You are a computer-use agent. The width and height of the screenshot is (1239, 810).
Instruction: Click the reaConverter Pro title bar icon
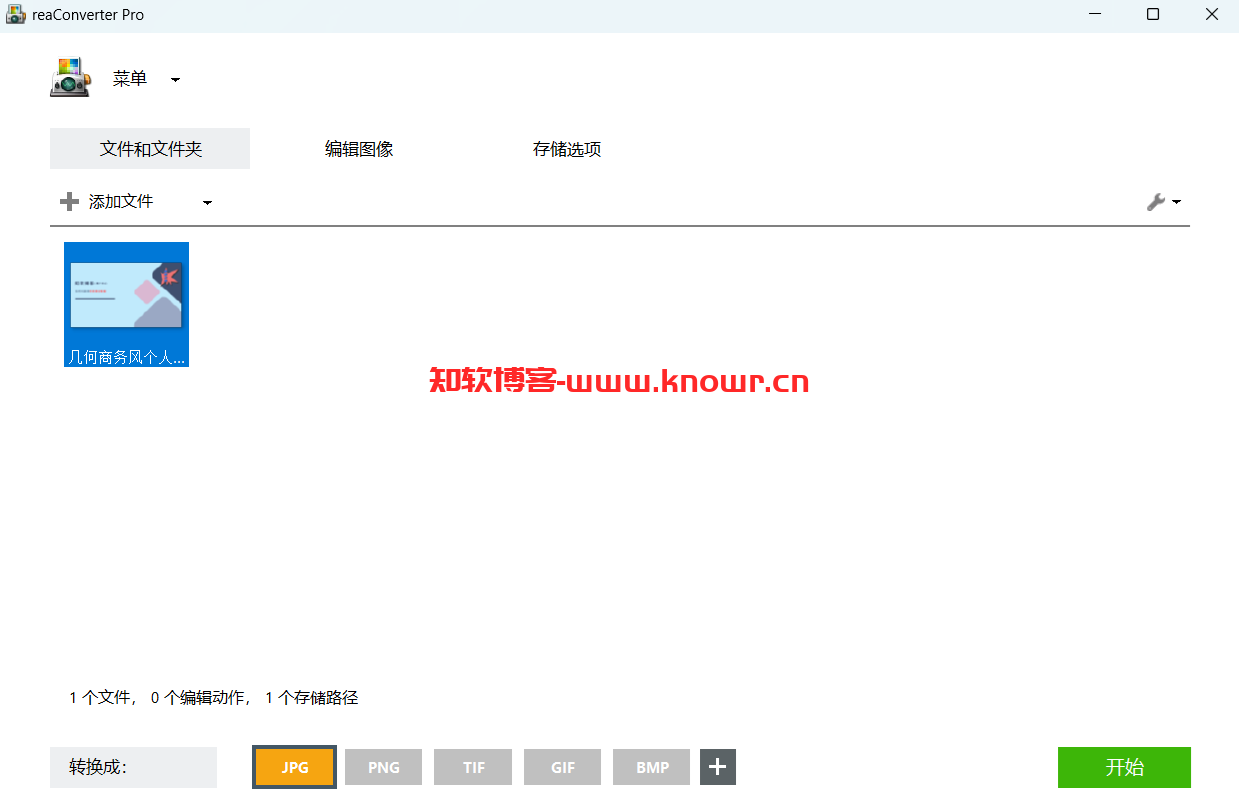[16, 15]
